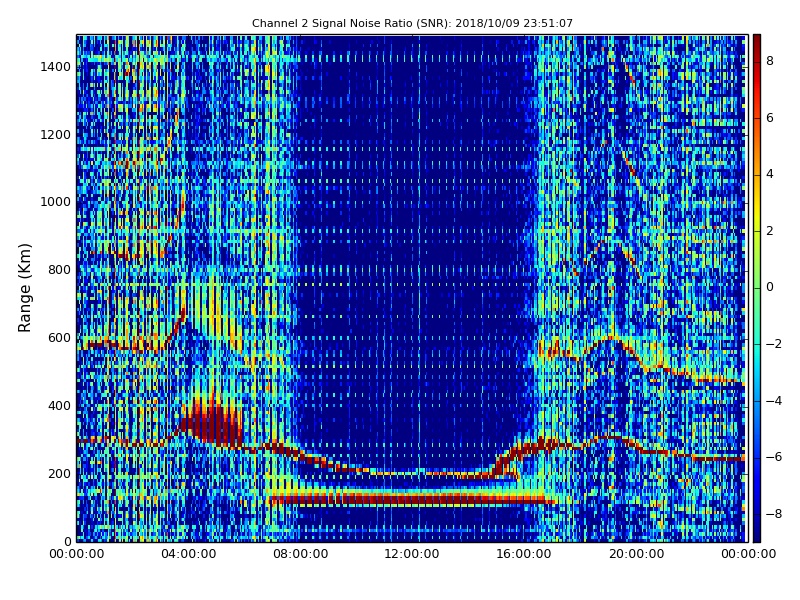Click the colorbar value −6 label

[x=774, y=457]
